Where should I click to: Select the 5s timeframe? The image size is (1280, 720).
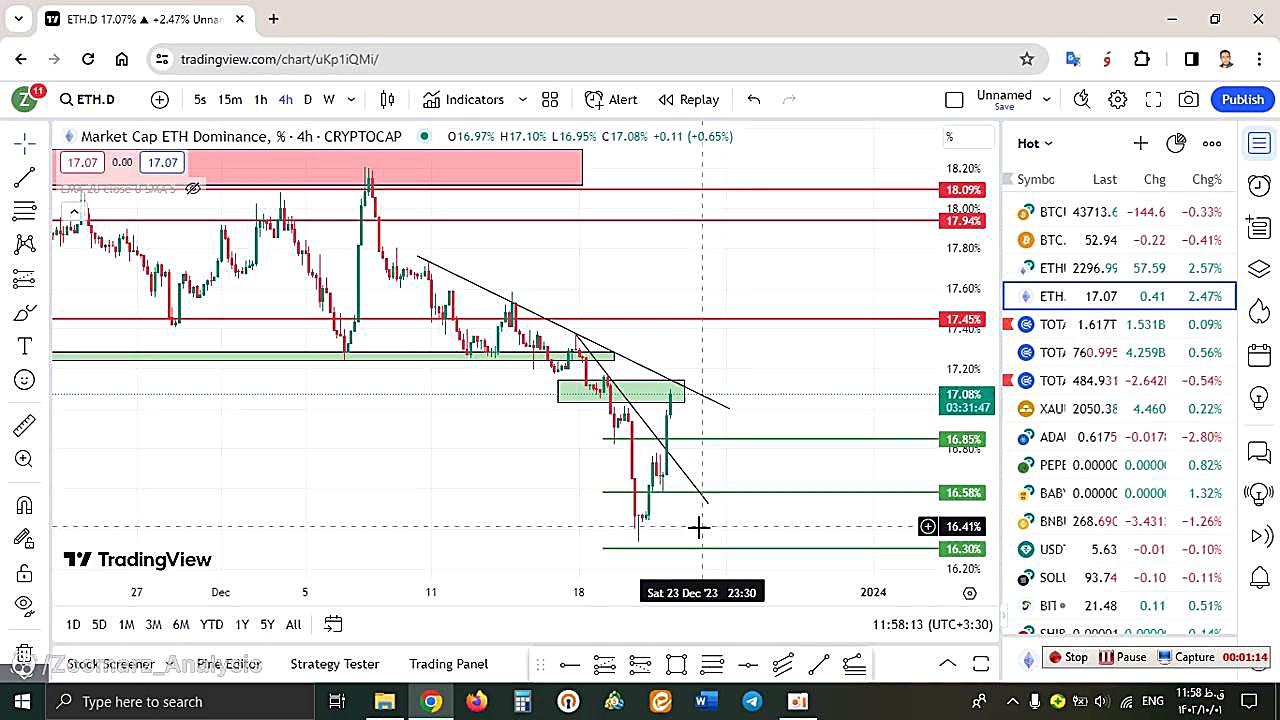click(x=200, y=99)
